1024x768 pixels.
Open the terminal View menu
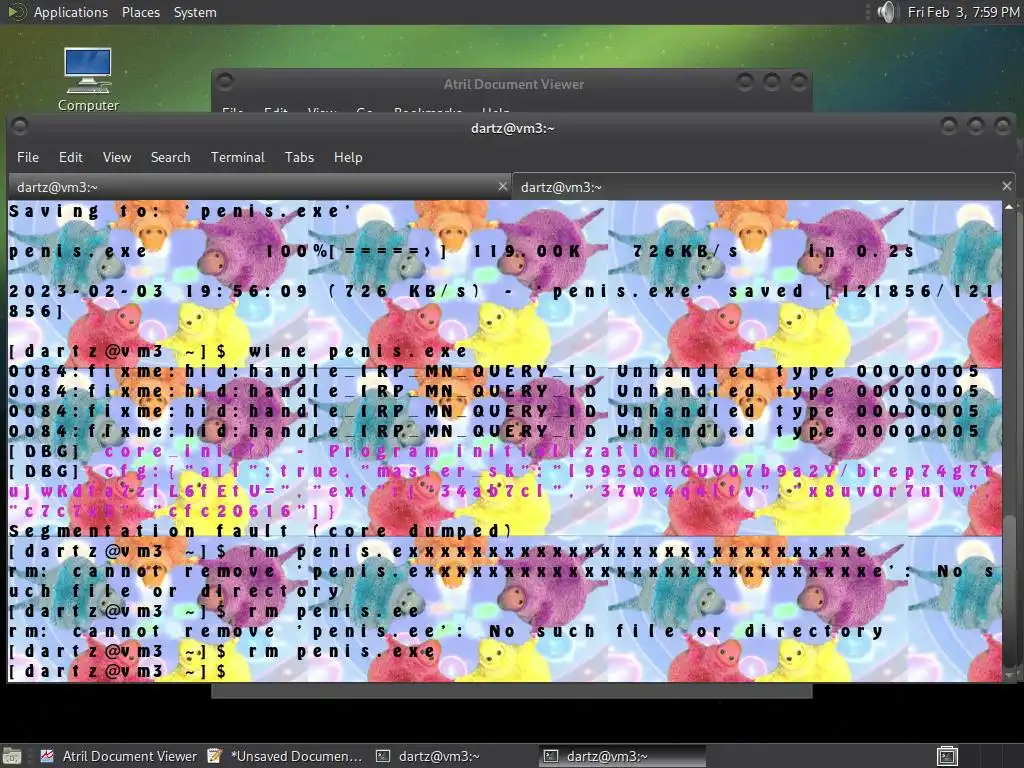pos(117,157)
